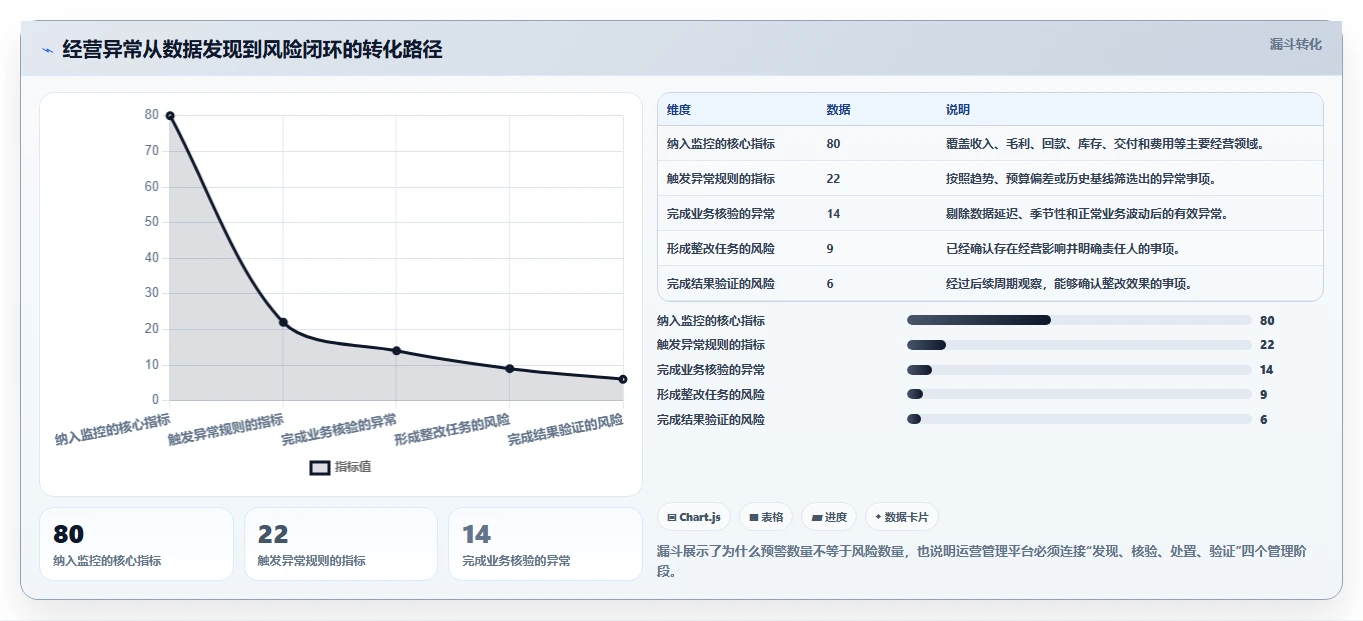Image resolution: width=1363 pixels, height=621 pixels.
Task: Click the progress bar for 纳入监控的核心指标
Action: [x=1079, y=320]
